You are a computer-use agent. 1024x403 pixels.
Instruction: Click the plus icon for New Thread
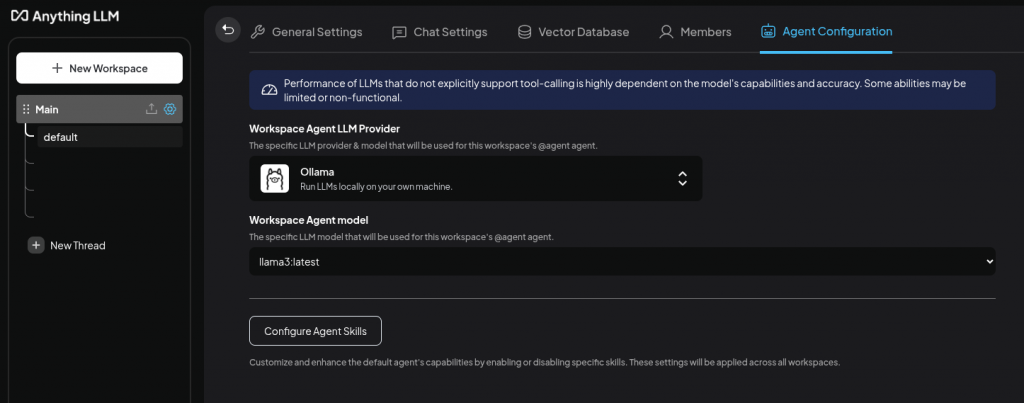pyautogui.click(x=36, y=245)
